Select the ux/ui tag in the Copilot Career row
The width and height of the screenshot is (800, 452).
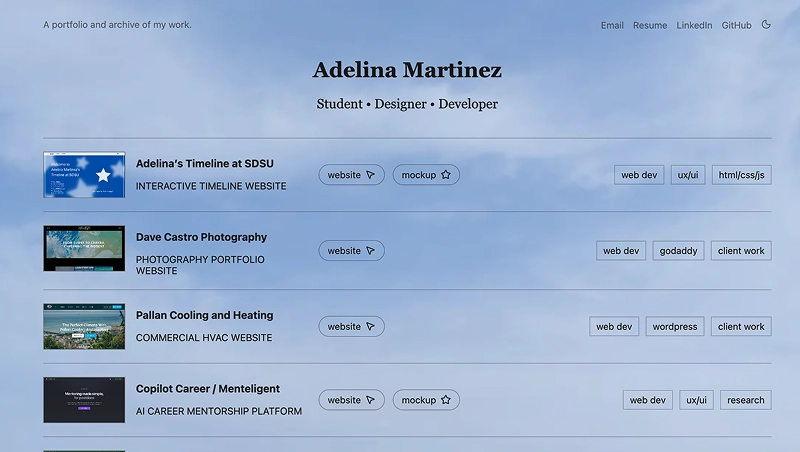tap(696, 400)
